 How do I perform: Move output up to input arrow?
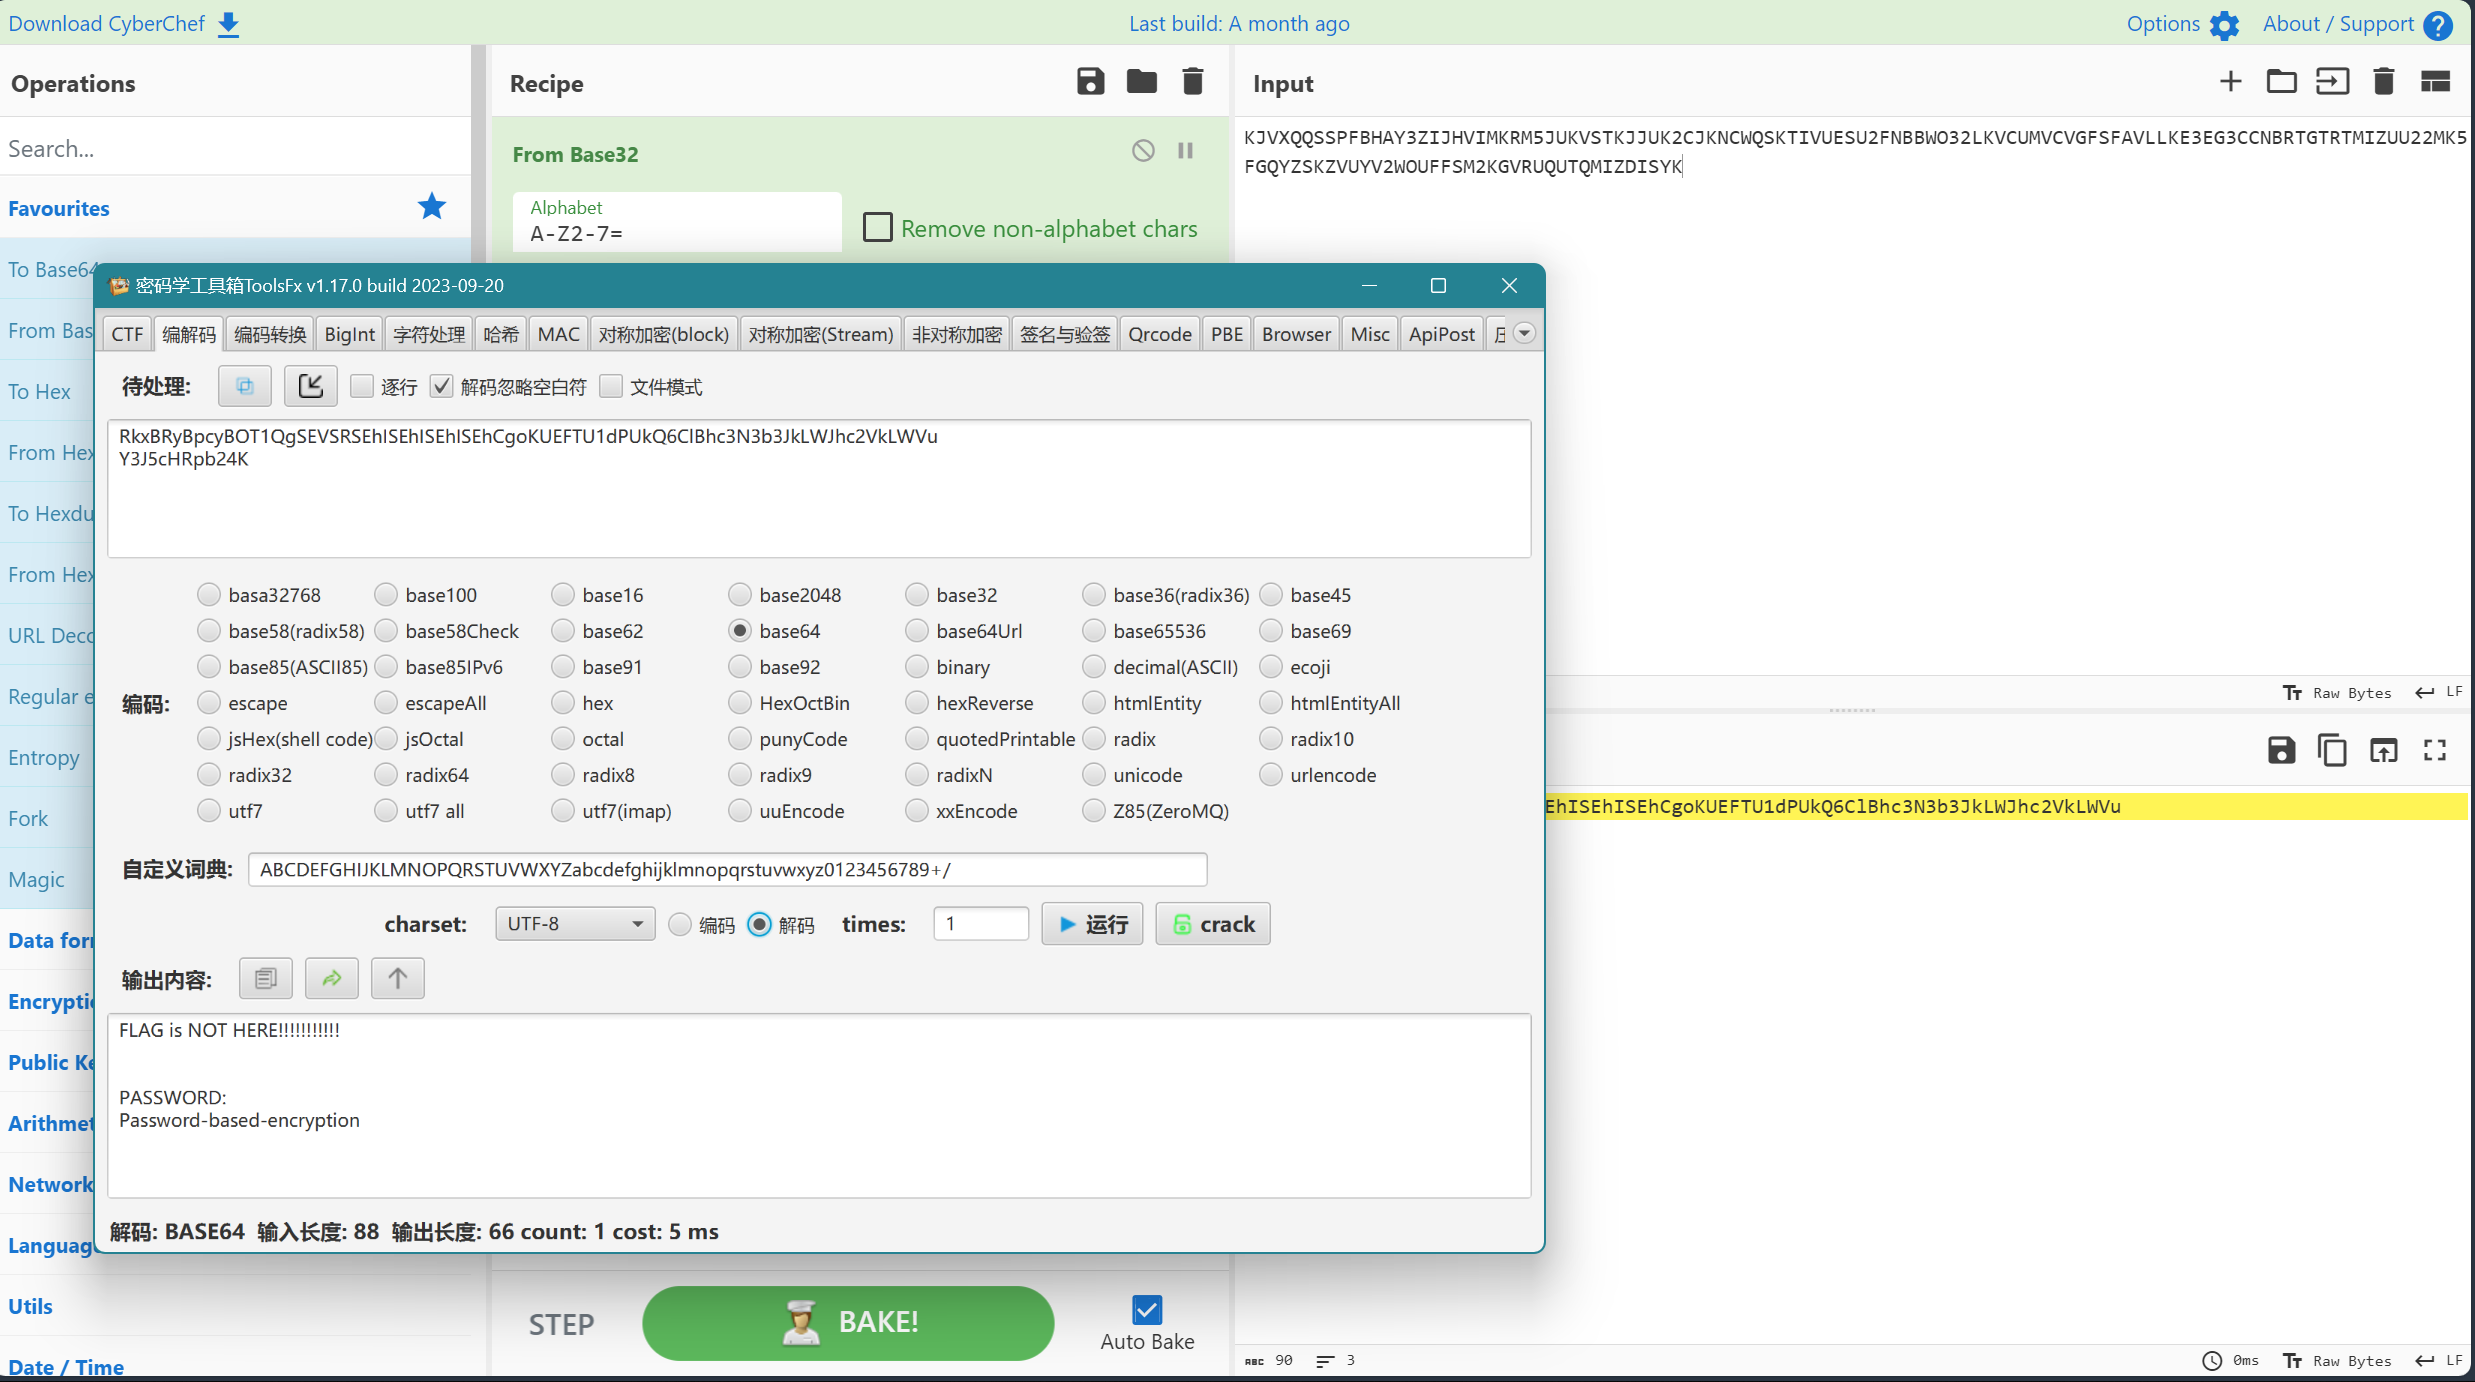(x=397, y=978)
